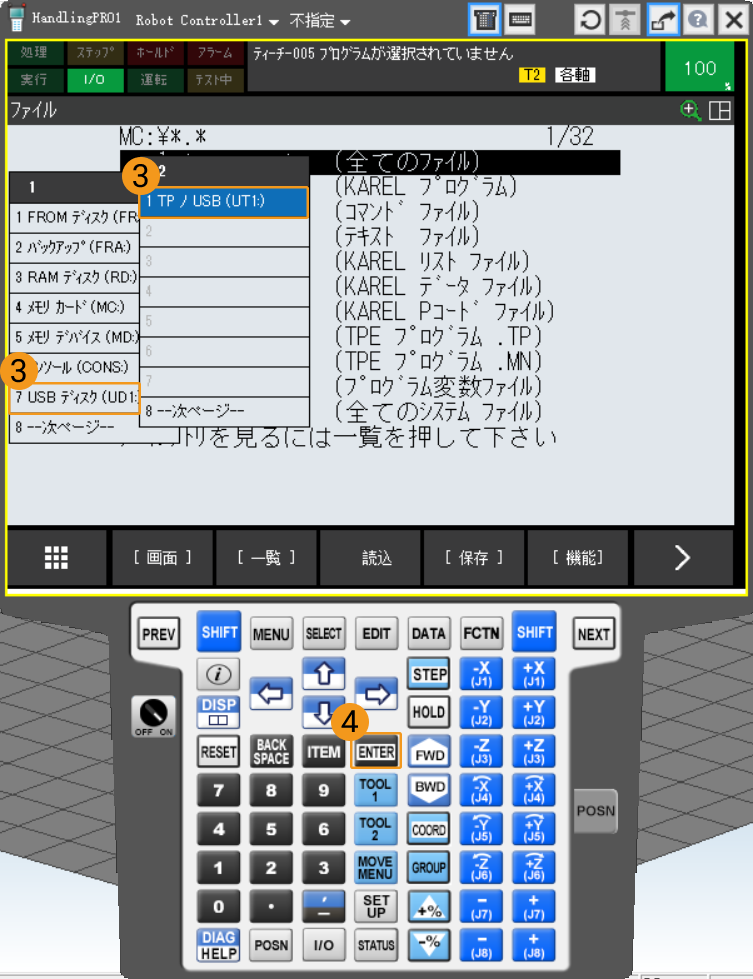
Task: Select the (TPE プログラム .TP) file type row
Action: [x=438, y=337]
